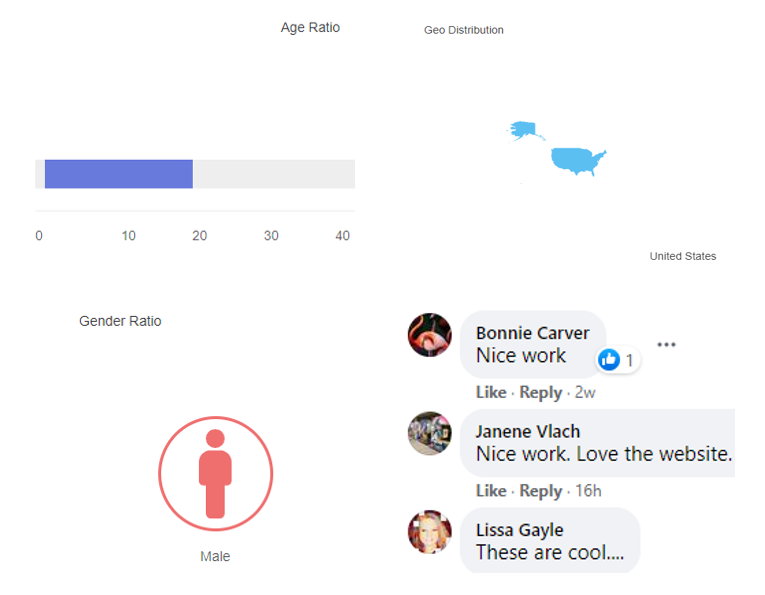This screenshot has width=765, height=595.
Task: Open Bonnie Carver's profile picture
Action: [x=429, y=334]
